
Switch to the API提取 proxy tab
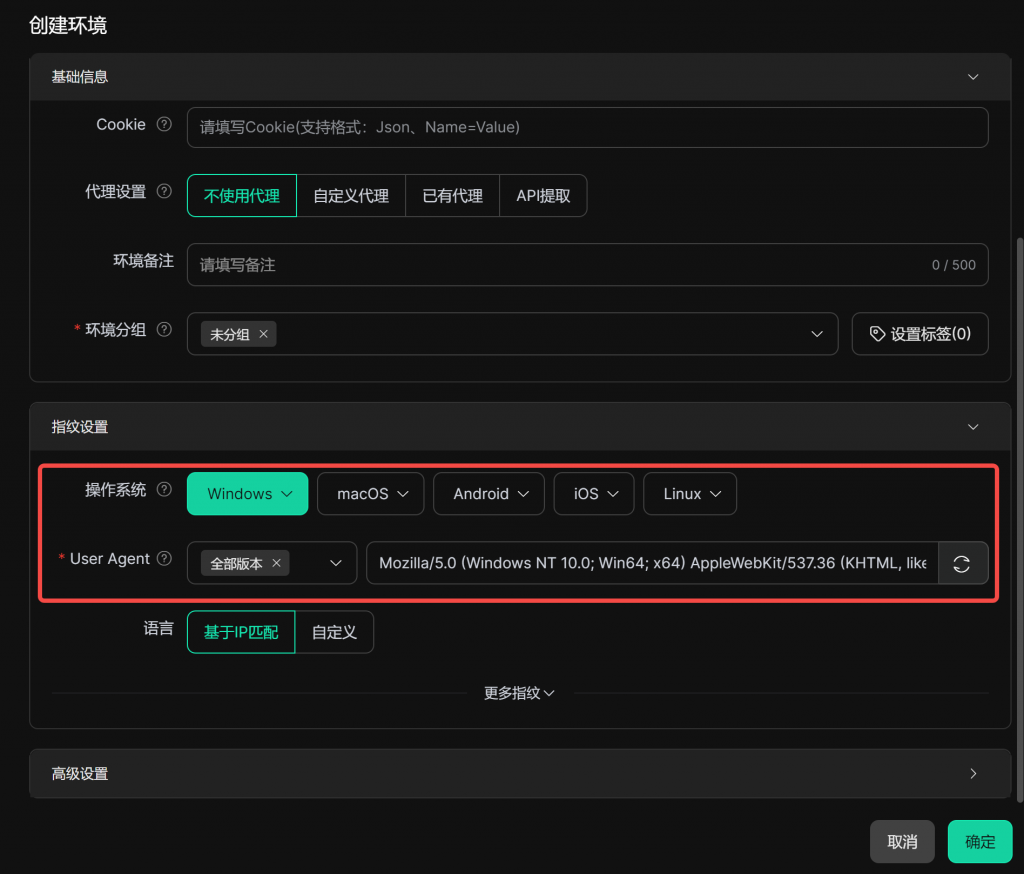(543, 196)
